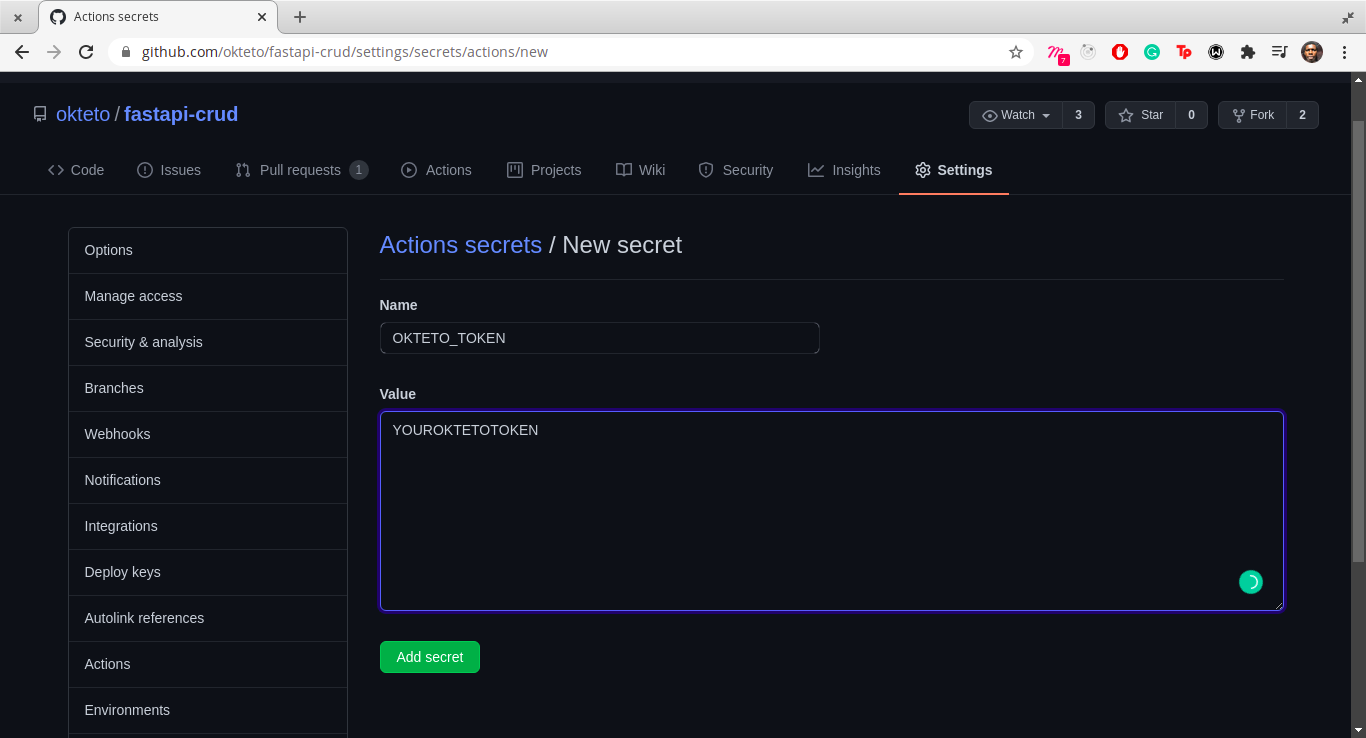Viewport: 1366px width, 738px height.
Task: Open the Watch dropdown button
Action: [1016, 115]
